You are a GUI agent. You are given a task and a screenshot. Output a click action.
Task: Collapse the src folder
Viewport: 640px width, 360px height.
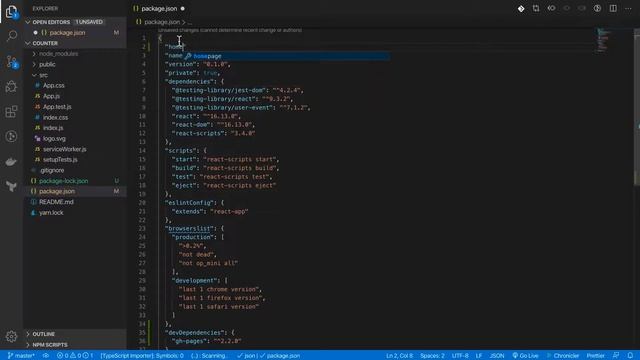coord(43,75)
